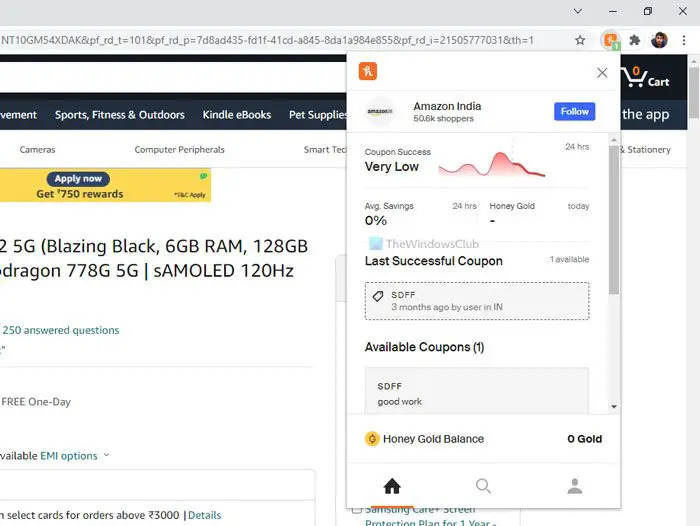Image resolution: width=700 pixels, height=526 pixels.
Task: Restore down the Chrome window
Action: click(648, 11)
